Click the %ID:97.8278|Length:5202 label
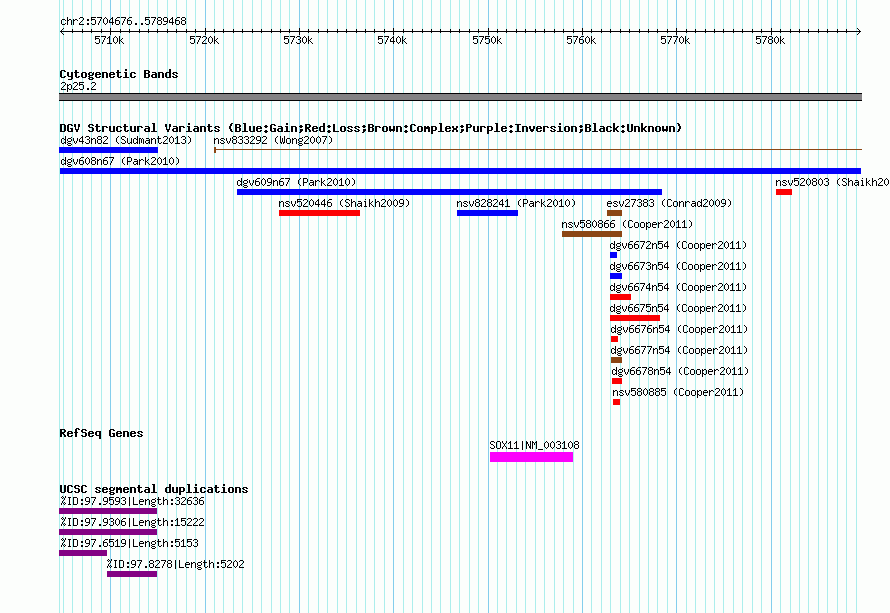The height and width of the screenshot is (613, 890). (x=175, y=564)
